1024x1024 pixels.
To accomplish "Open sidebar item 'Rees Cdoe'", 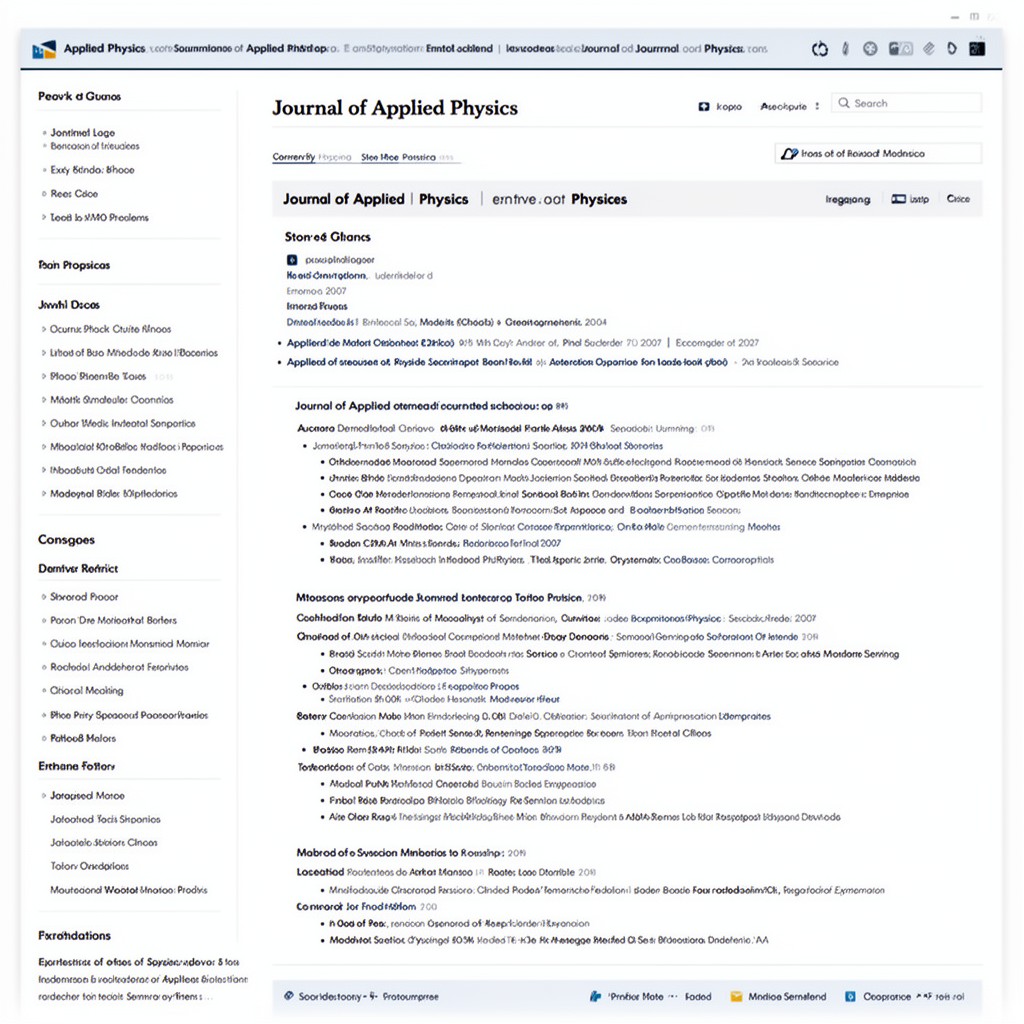I will pyautogui.click(x=74, y=194).
